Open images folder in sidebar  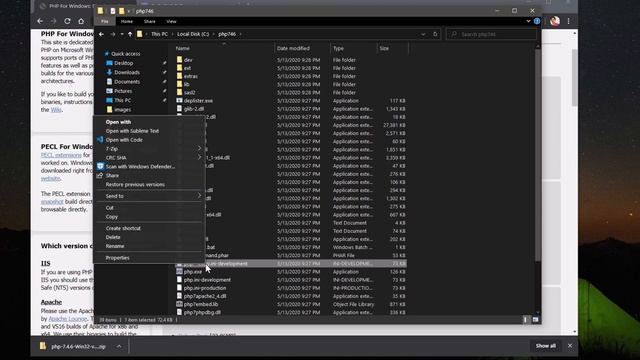coord(122,110)
